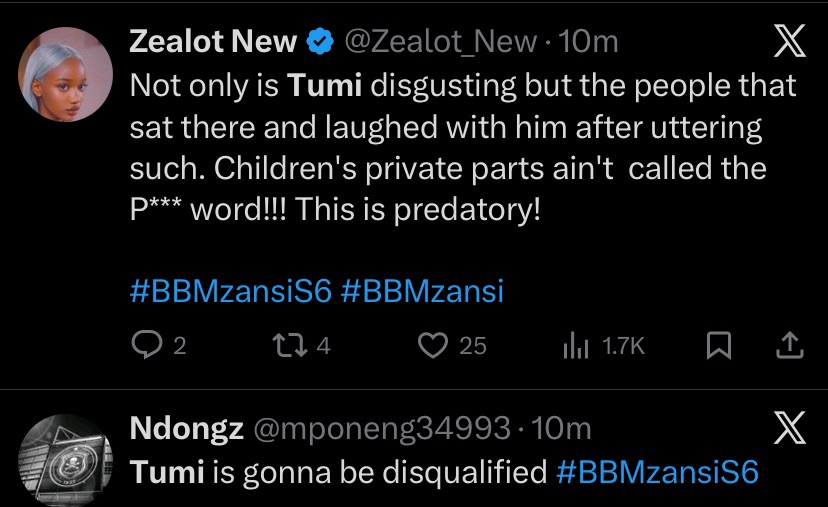This screenshot has width=828, height=507.
Task: Open Ndongz's profile avatar
Action: tap(66, 460)
